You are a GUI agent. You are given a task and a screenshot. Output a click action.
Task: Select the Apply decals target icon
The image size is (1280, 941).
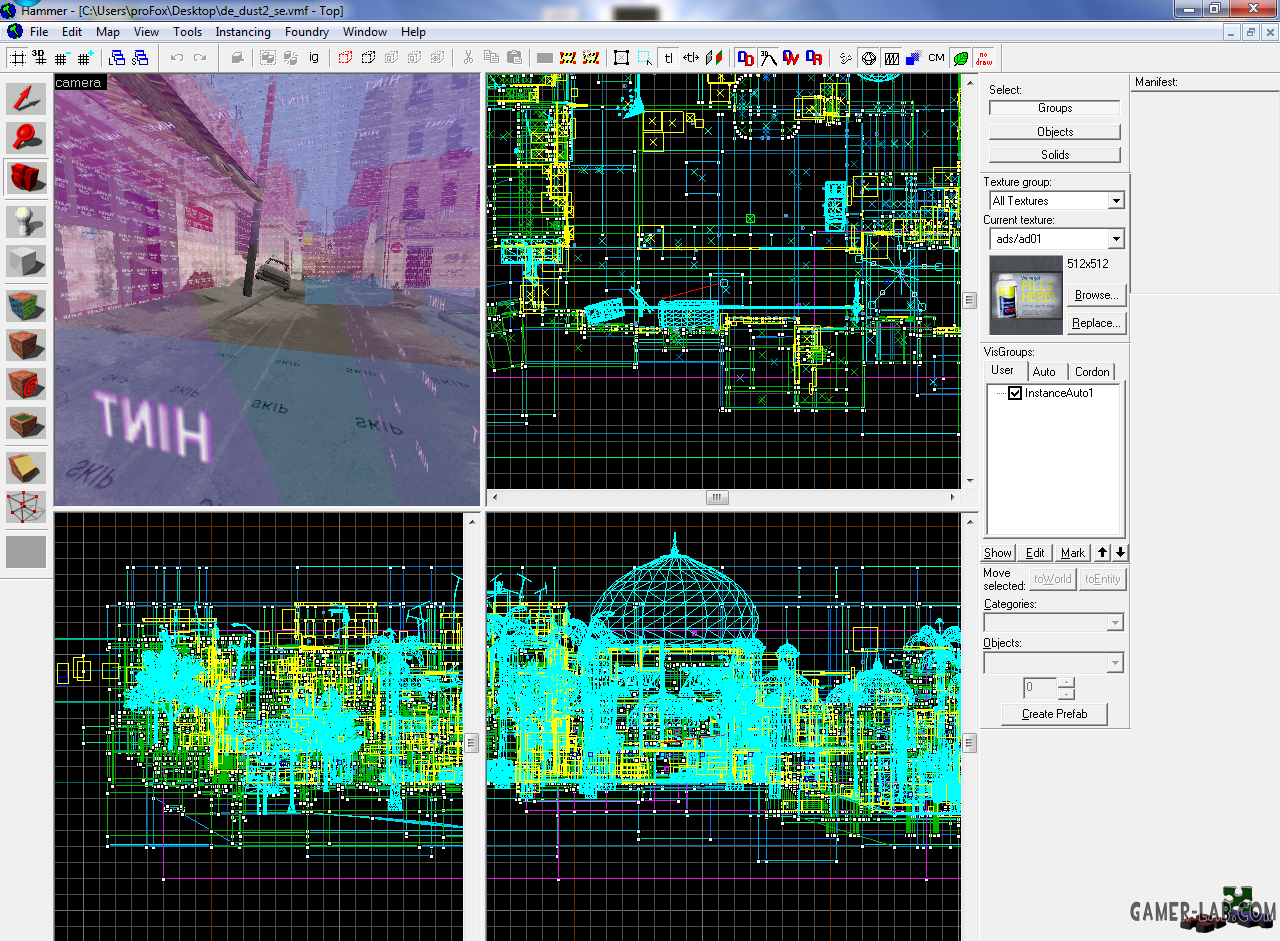(x=26, y=385)
